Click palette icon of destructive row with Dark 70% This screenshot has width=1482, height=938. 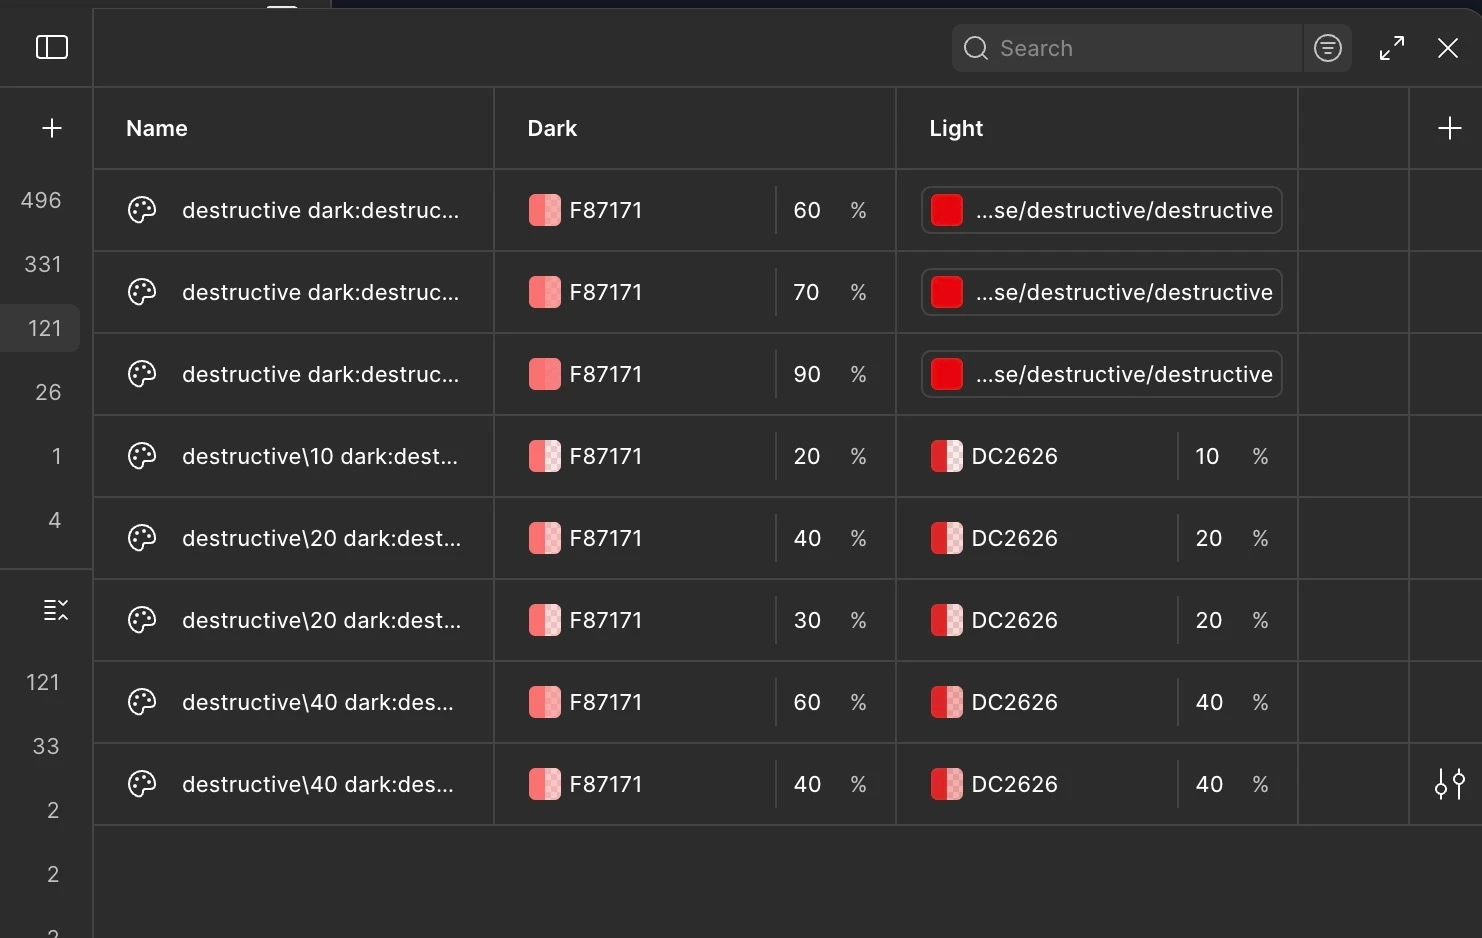click(x=142, y=292)
